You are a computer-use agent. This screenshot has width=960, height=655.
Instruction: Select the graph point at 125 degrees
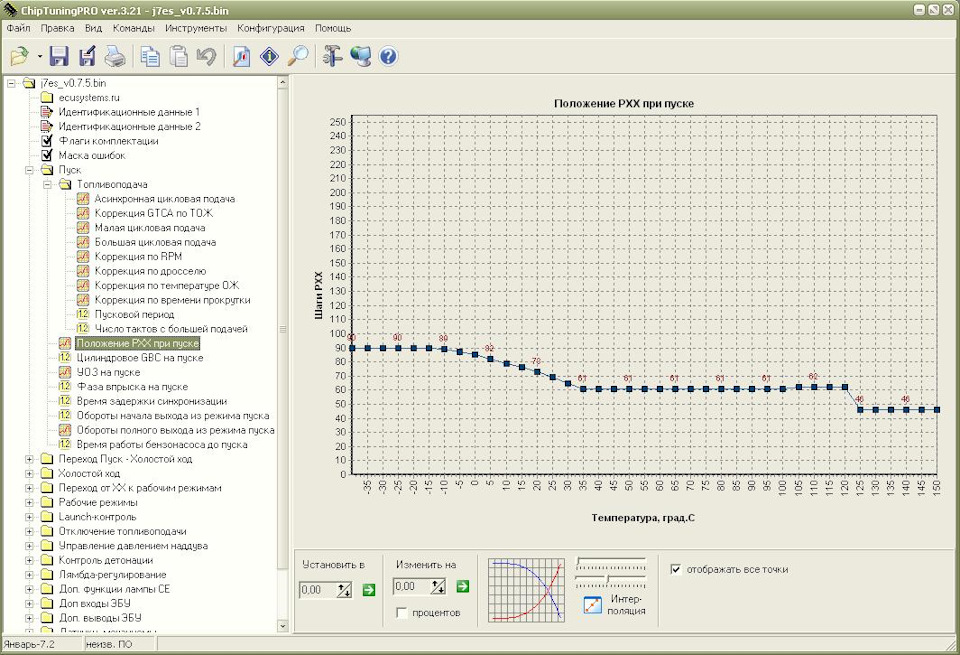click(x=860, y=410)
